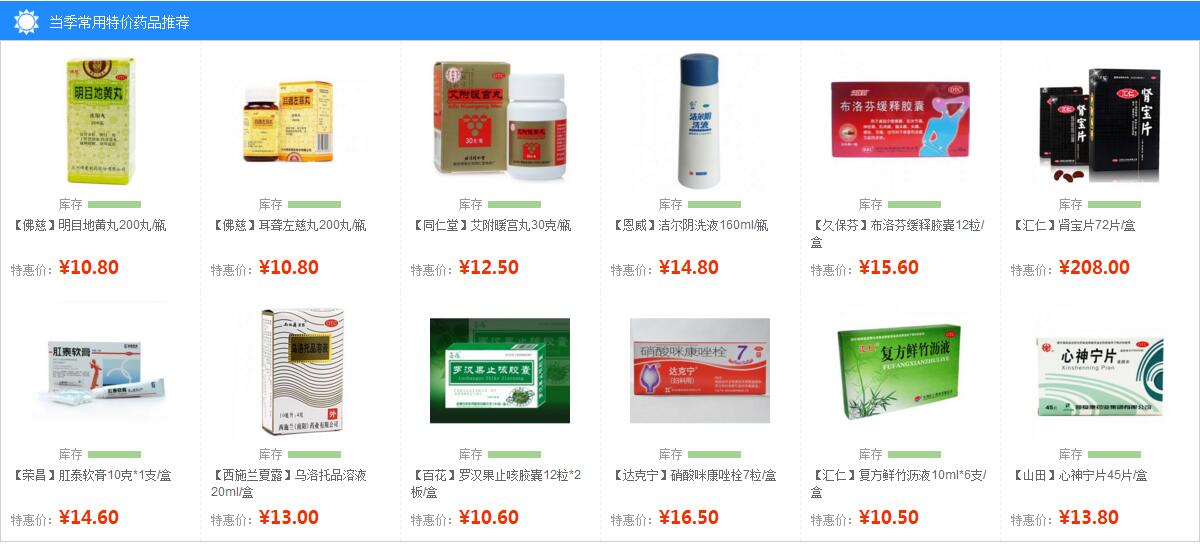1200x545 pixels.
Task: Click the sun icon in the blue header
Action: click(x=26, y=22)
